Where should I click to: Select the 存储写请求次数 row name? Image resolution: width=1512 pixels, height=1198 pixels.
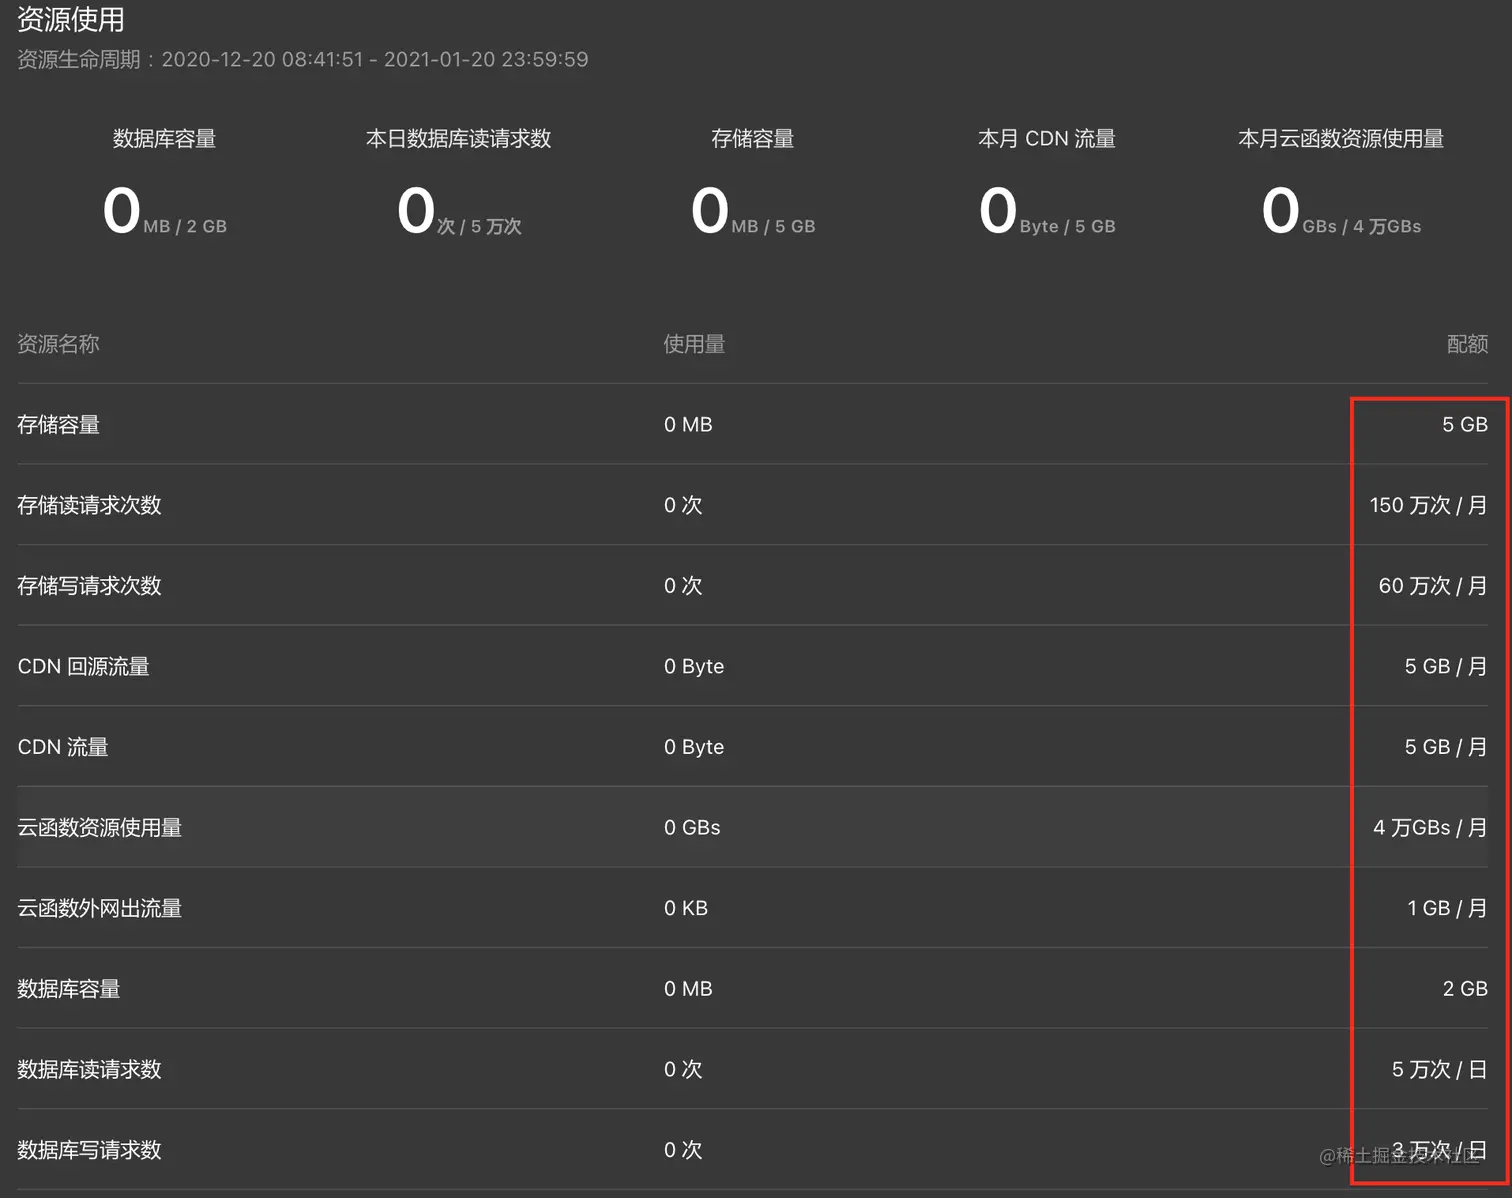click(x=89, y=586)
